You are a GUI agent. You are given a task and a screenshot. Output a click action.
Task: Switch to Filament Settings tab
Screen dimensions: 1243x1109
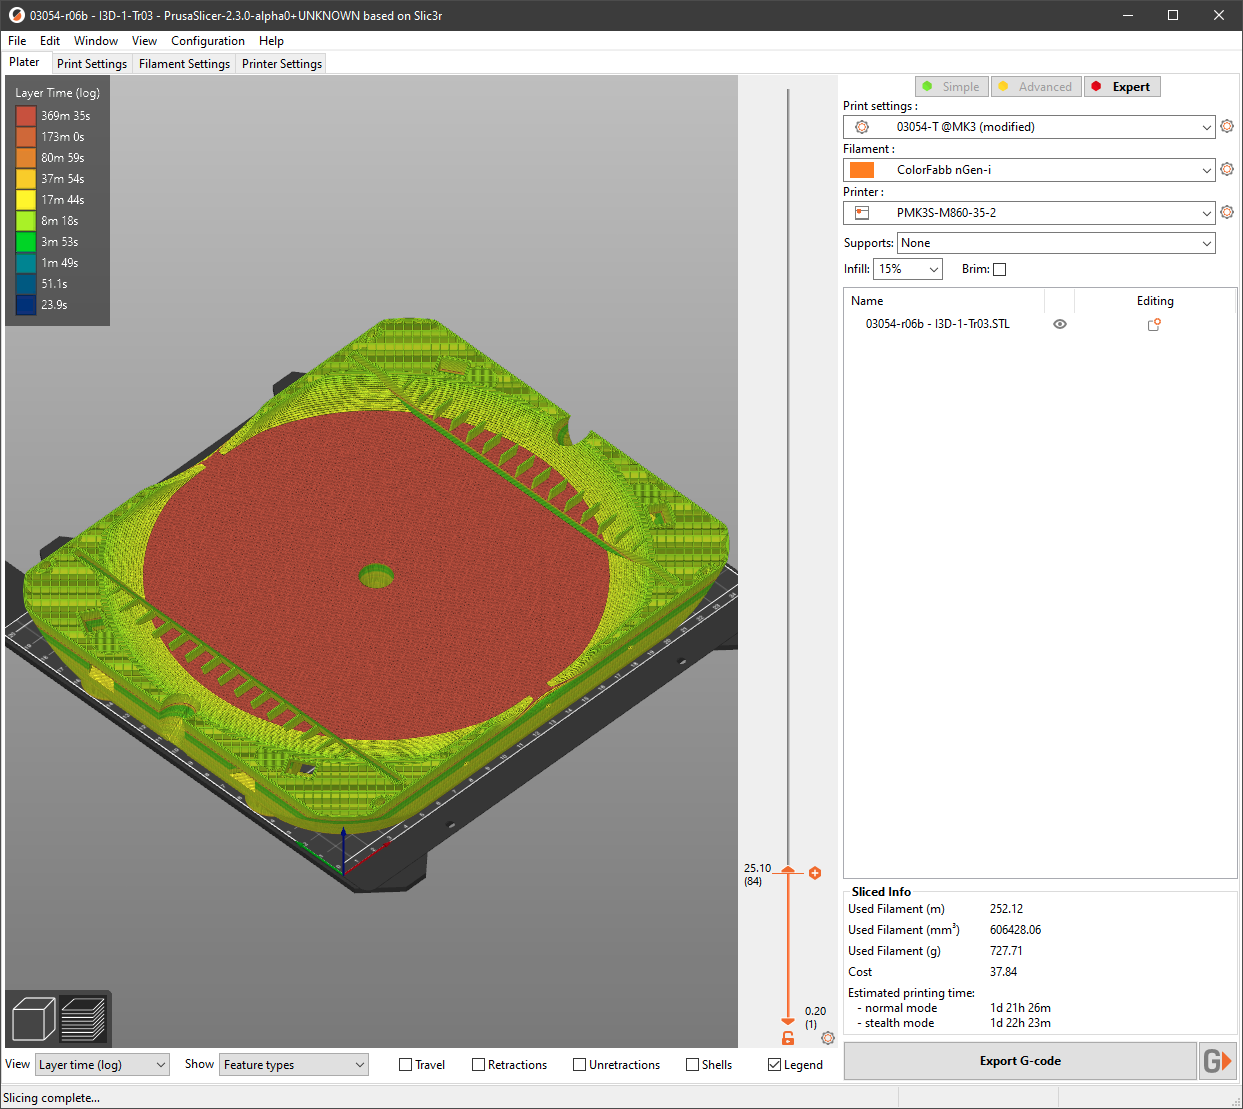tap(184, 64)
